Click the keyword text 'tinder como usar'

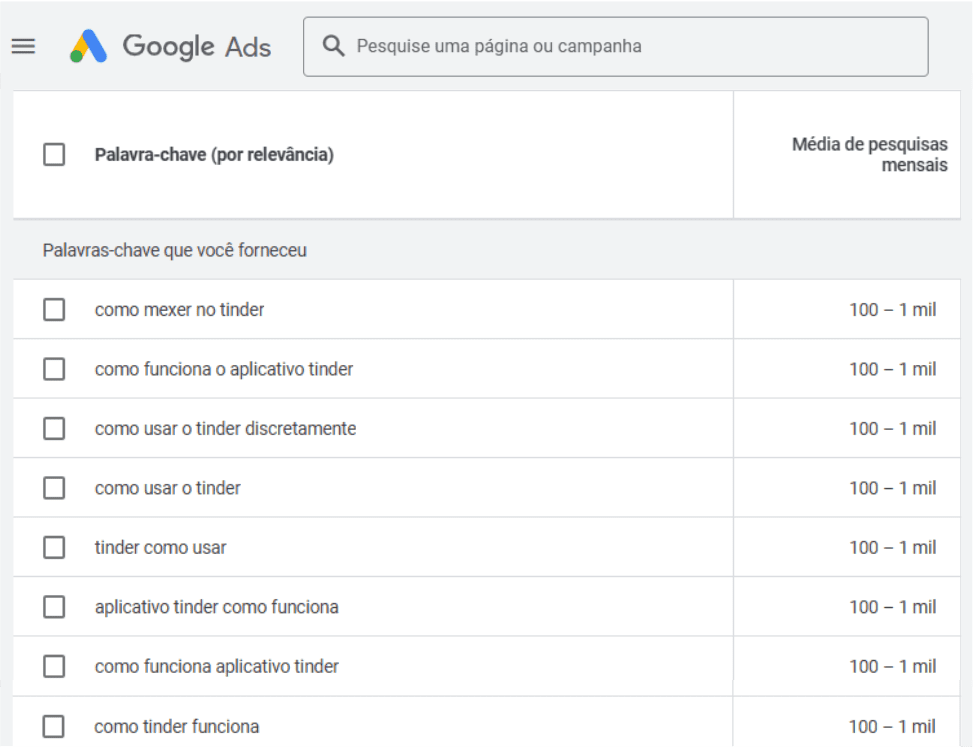point(161,548)
